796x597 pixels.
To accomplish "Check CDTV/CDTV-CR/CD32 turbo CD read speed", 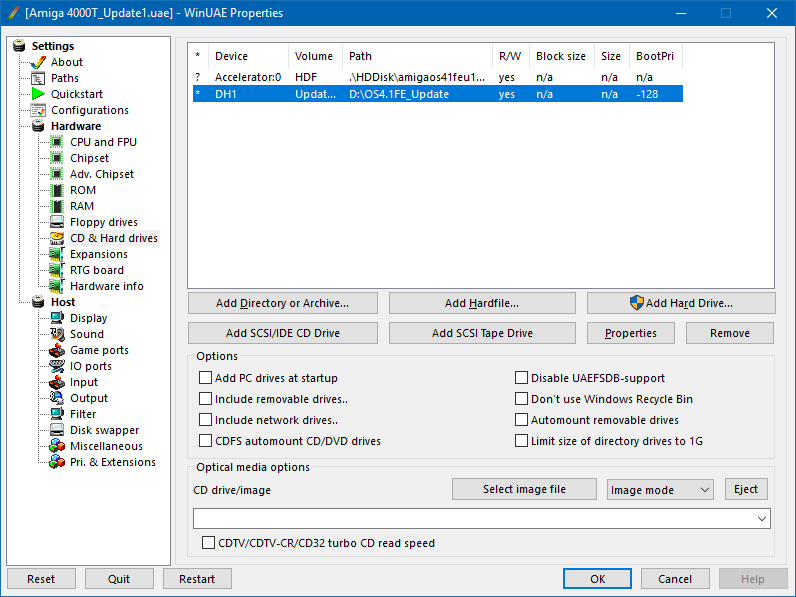I will (209, 543).
